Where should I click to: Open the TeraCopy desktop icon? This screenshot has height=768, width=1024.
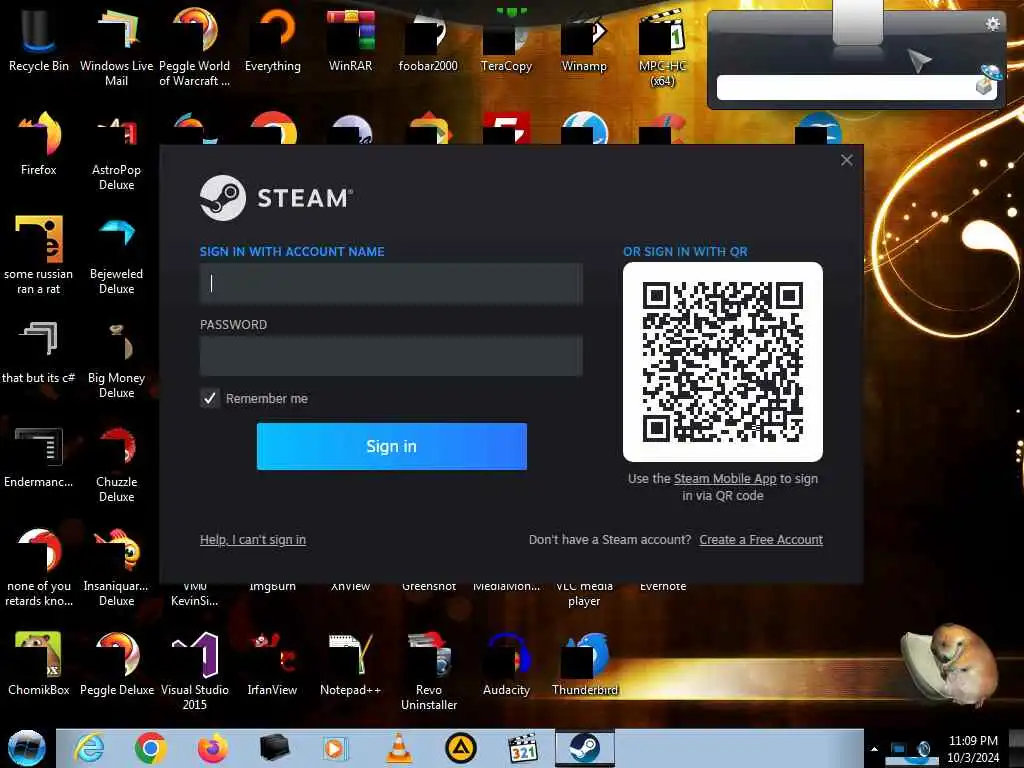[x=506, y=39]
